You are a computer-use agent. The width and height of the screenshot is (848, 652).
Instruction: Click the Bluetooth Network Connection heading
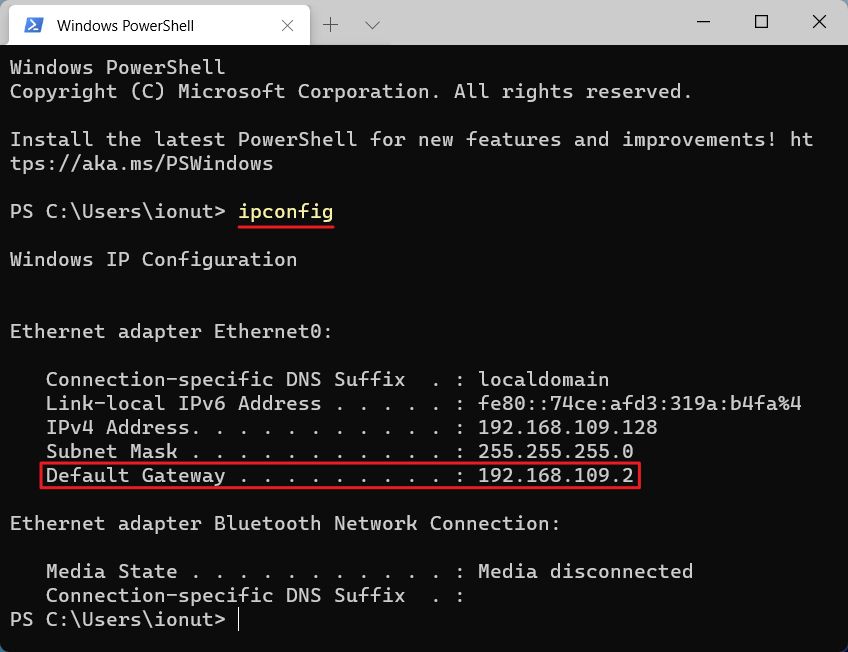285,523
